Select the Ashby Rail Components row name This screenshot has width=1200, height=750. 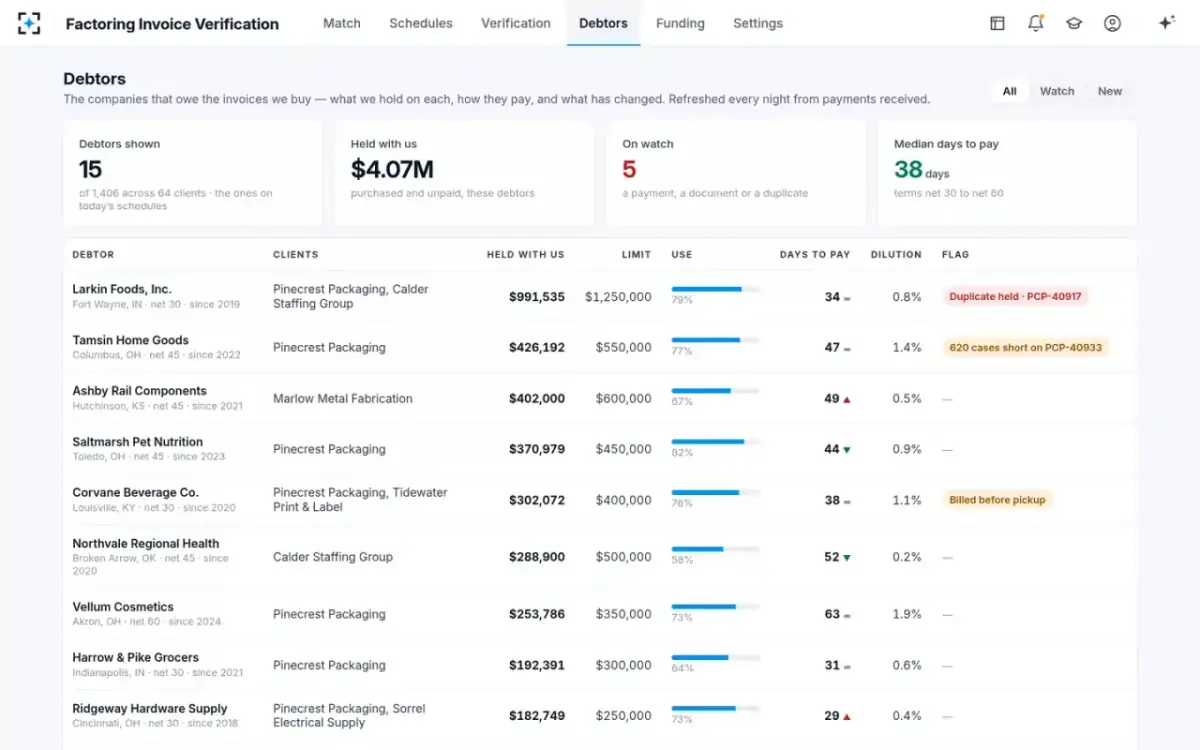click(139, 391)
